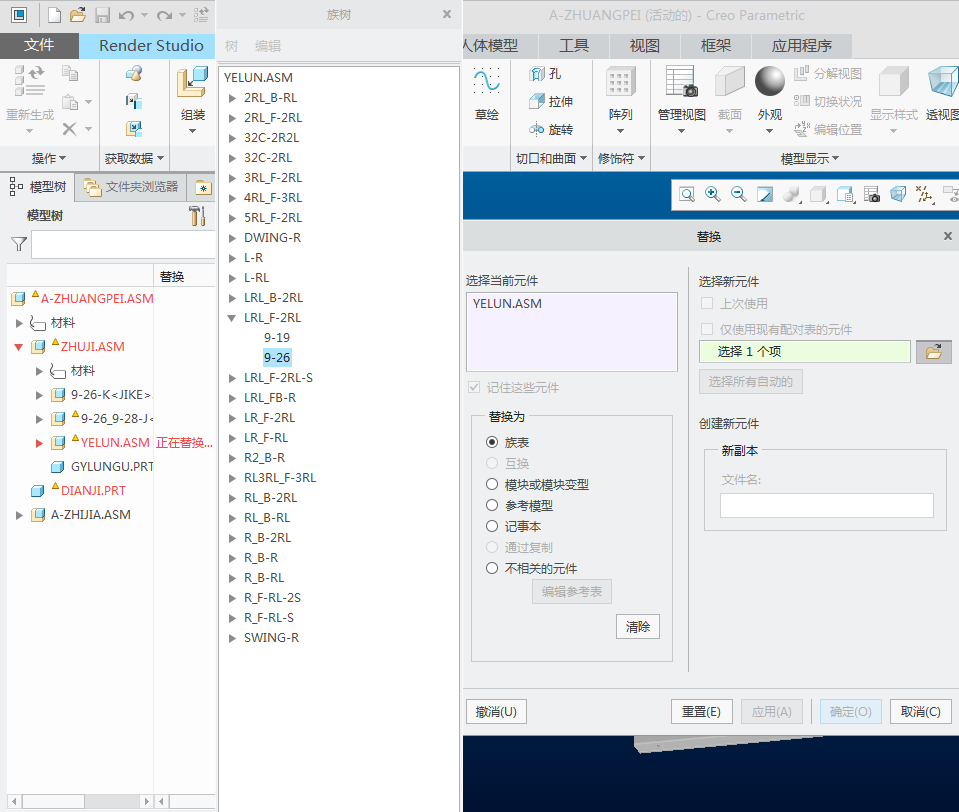The width and height of the screenshot is (959, 812).
Task: Click the 重置(E) button
Action: coord(702,712)
